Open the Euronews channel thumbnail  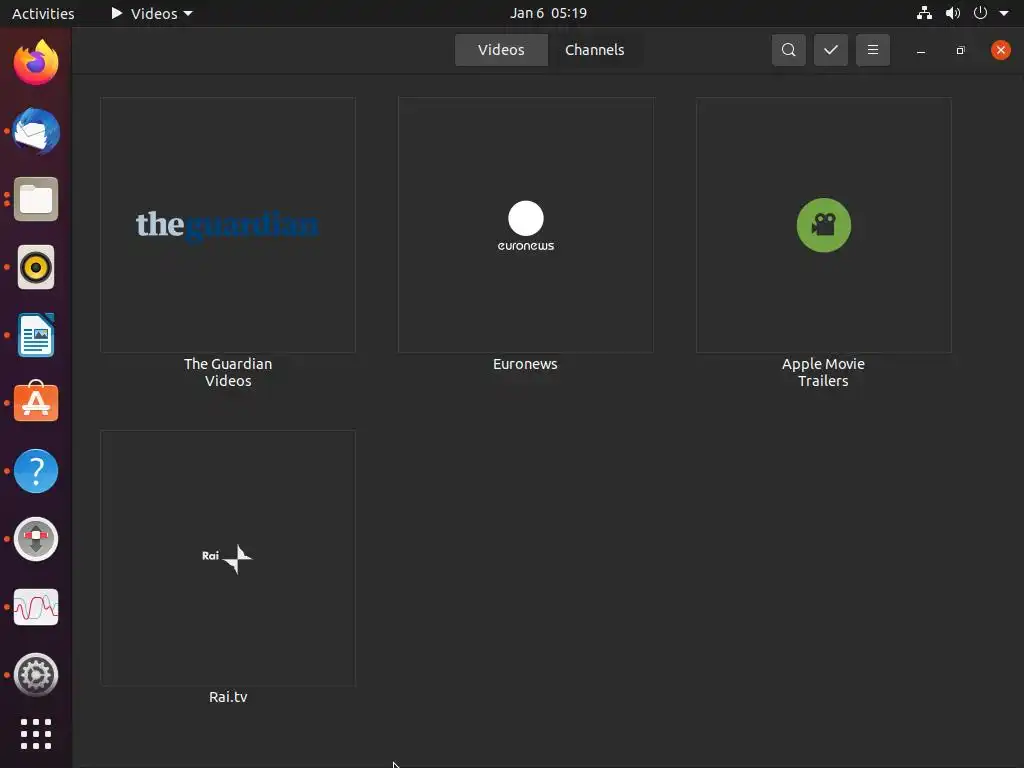[x=526, y=225]
